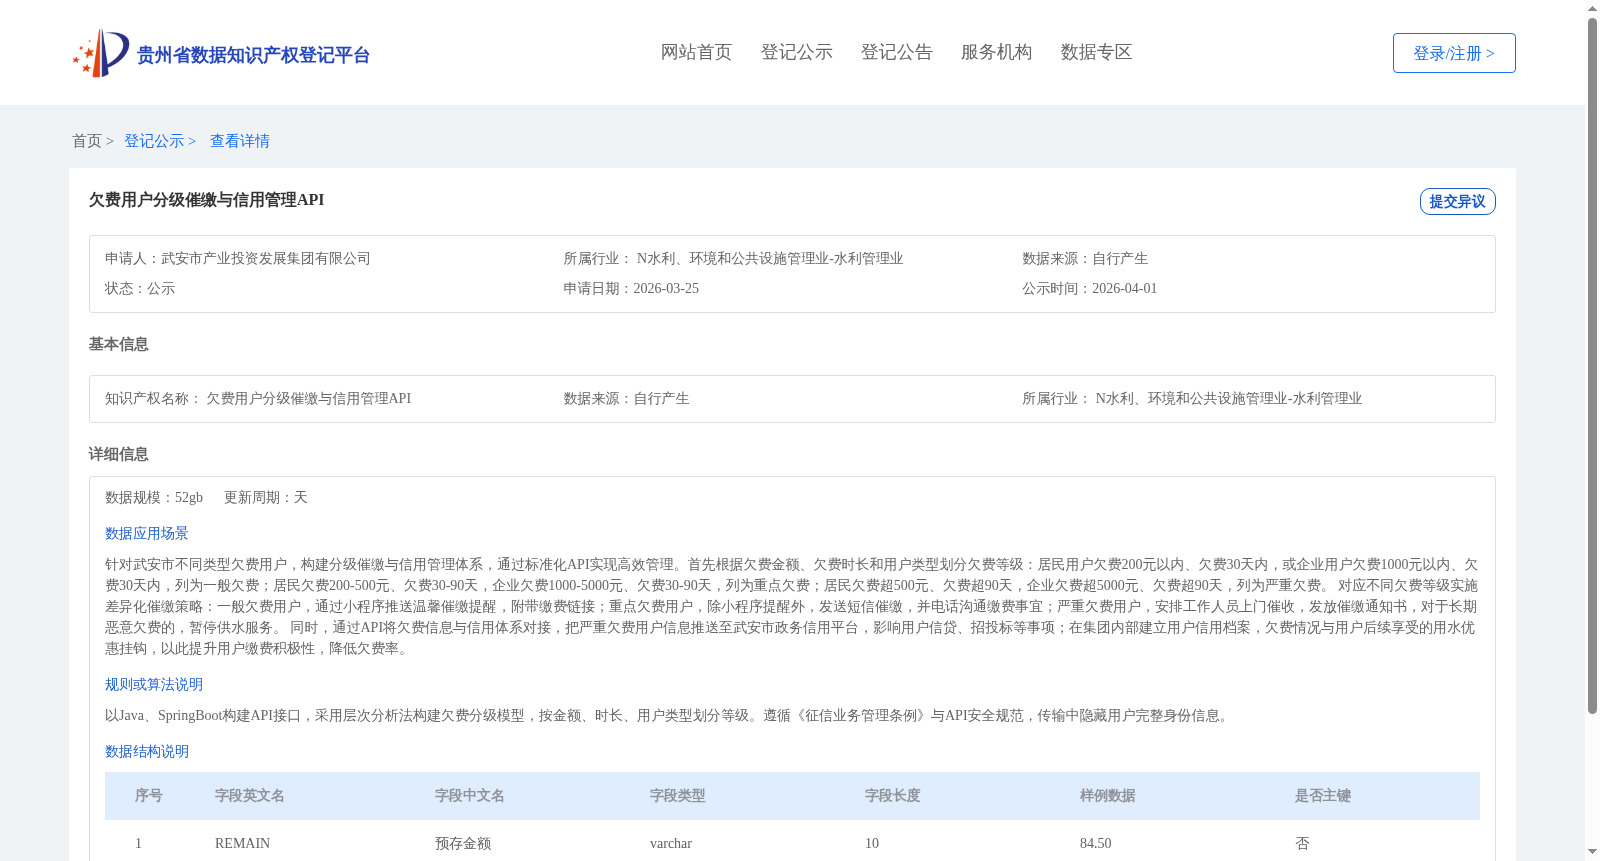The height and width of the screenshot is (861, 1600).
Task: Open the 登记公示 navigation item
Action: (796, 52)
